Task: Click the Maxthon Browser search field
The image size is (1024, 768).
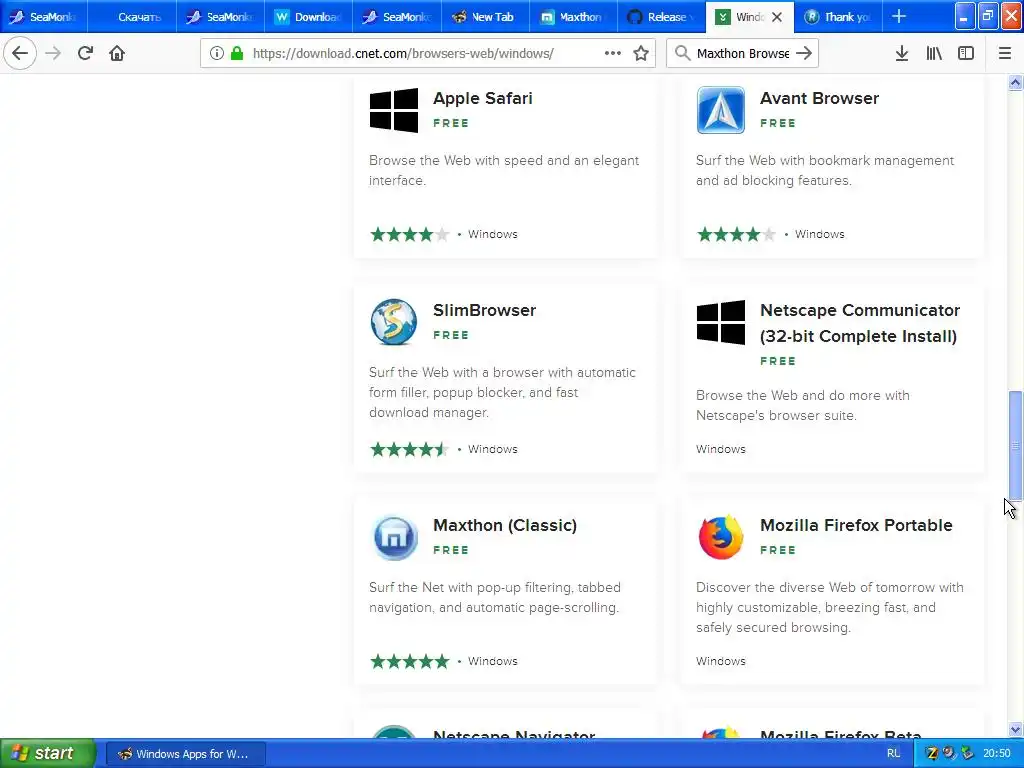Action: tap(743, 53)
